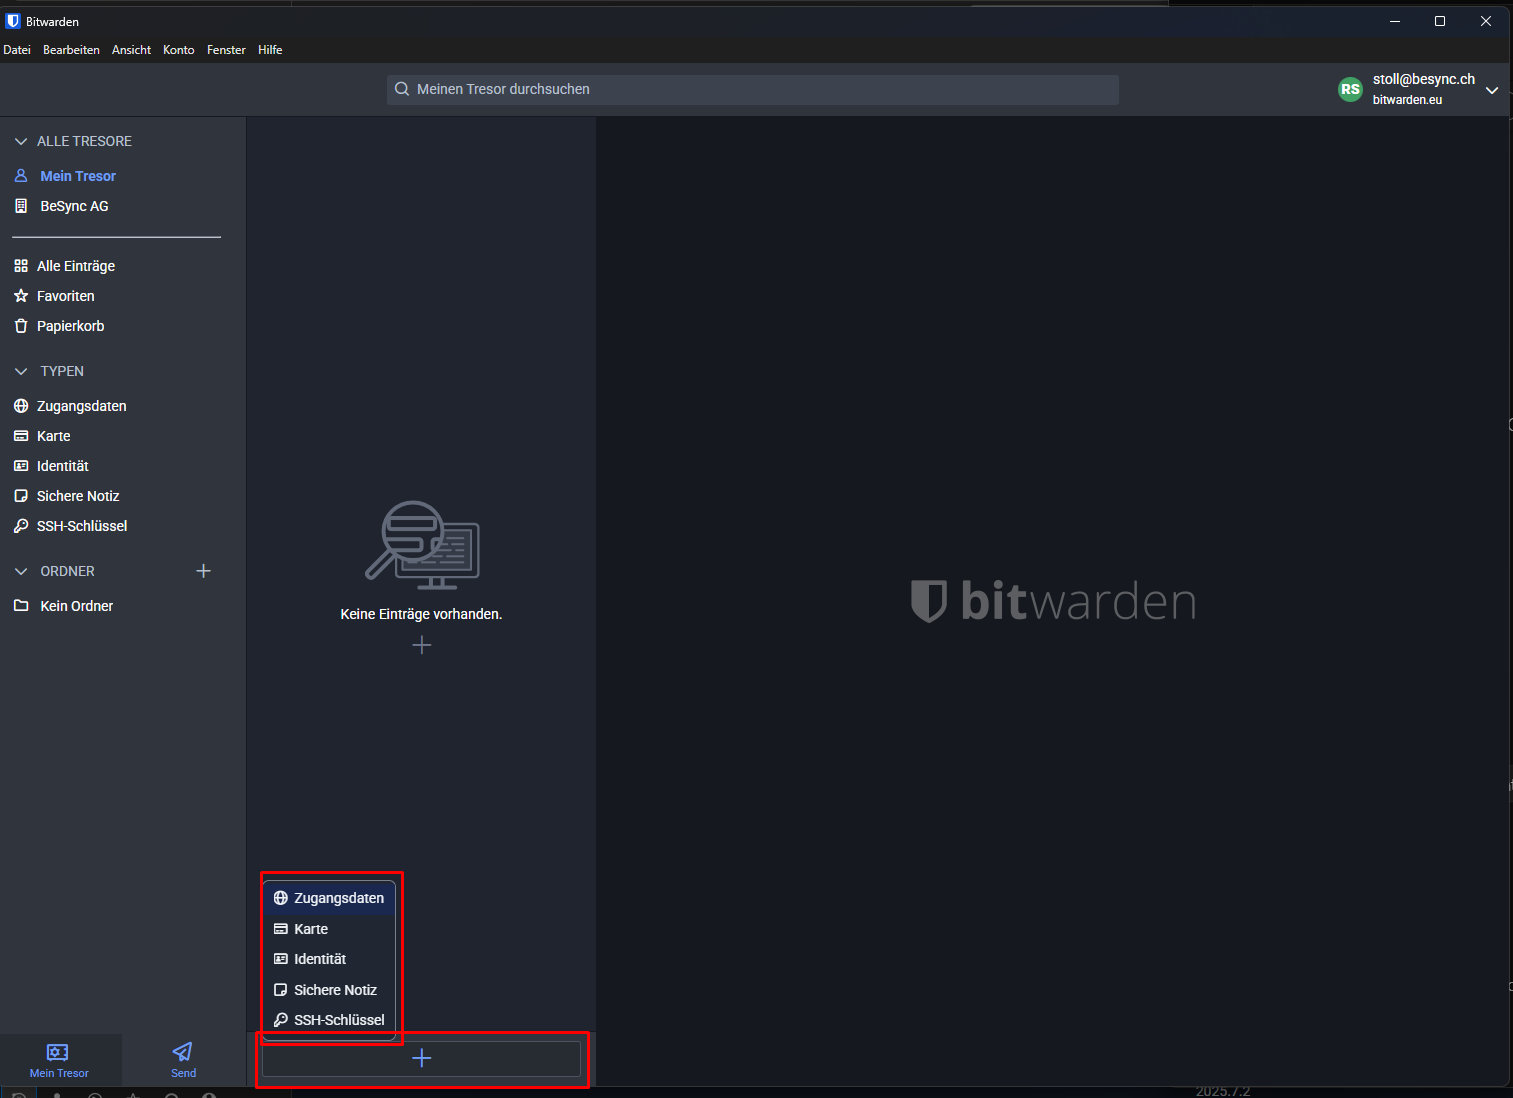1513x1098 pixels.
Task: Click the small plus under empty-list message
Action: 421,645
